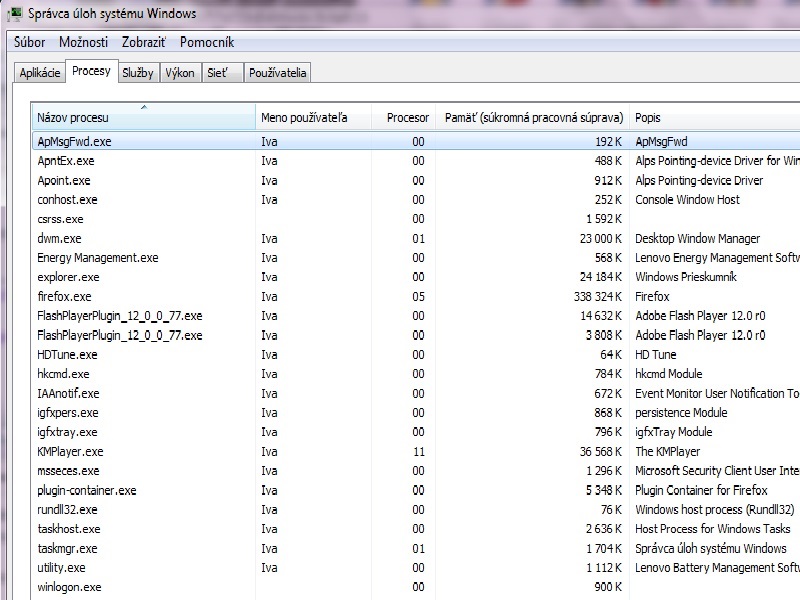Image resolution: width=800 pixels, height=600 pixels.
Task: Sort by Popis column header
Action: click(700, 118)
